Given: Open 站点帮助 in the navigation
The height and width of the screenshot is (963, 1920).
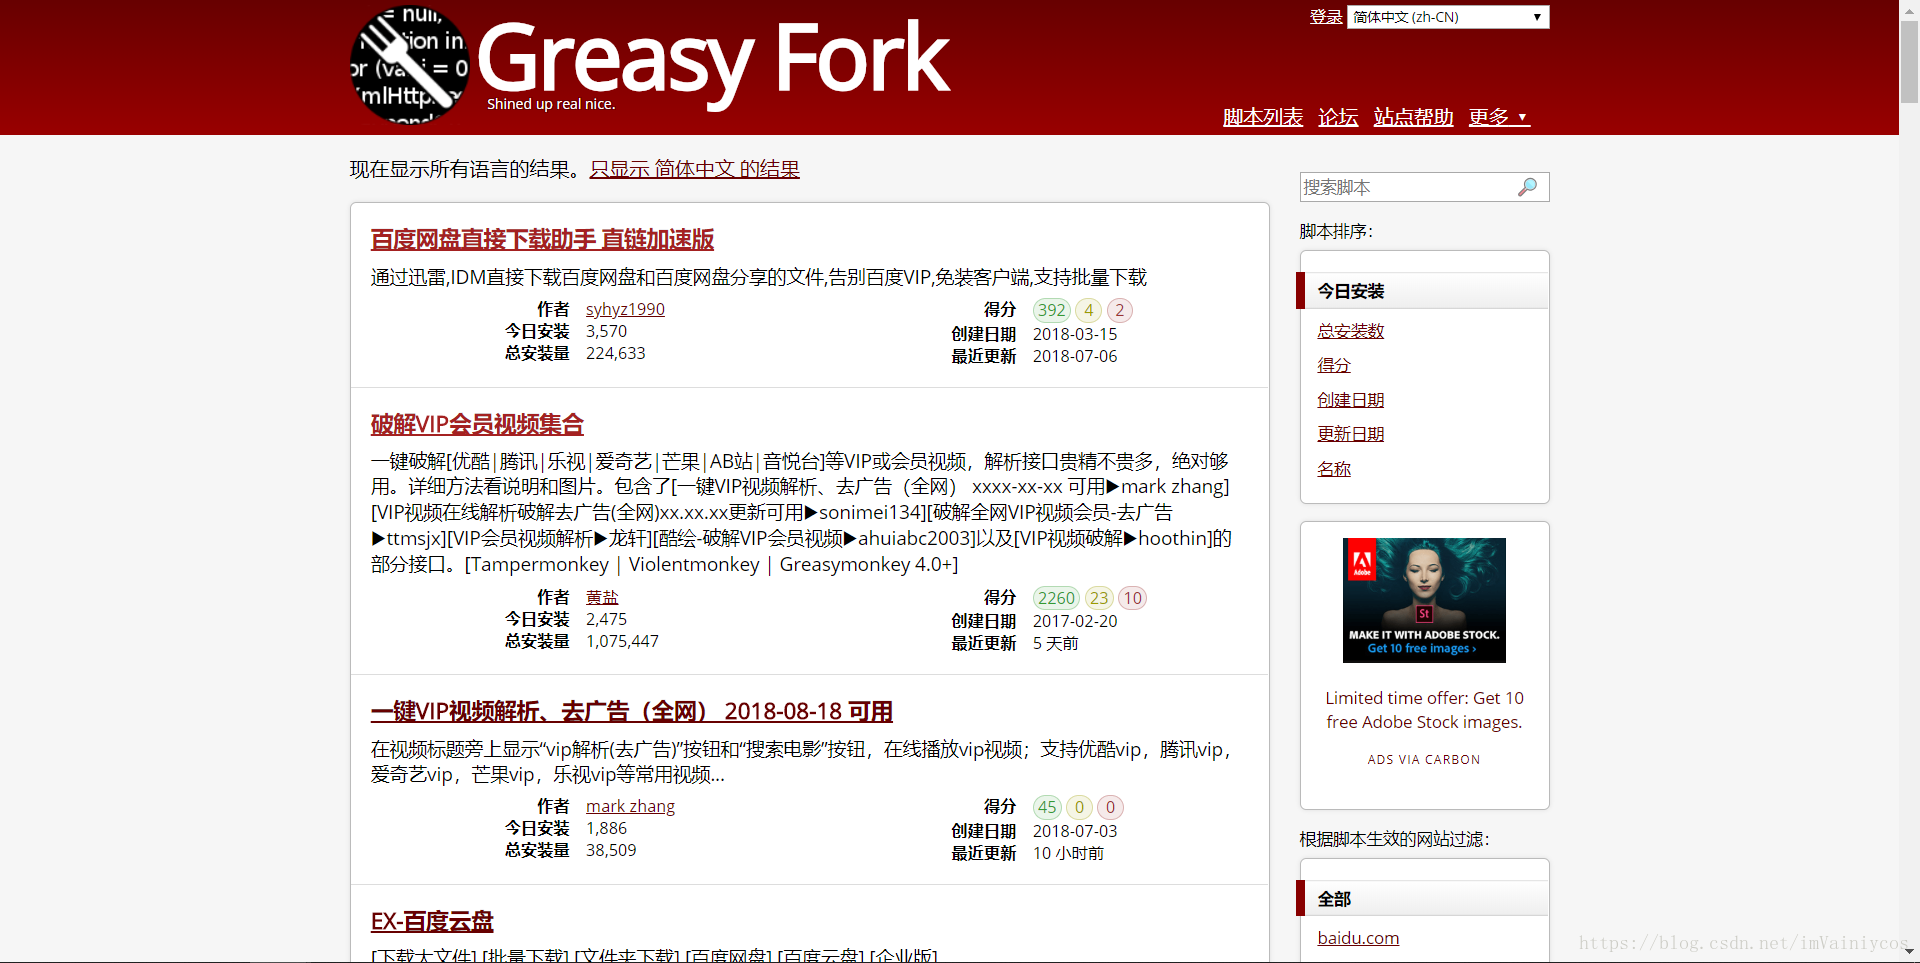Looking at the screenshot, I should pos(1413,117).
